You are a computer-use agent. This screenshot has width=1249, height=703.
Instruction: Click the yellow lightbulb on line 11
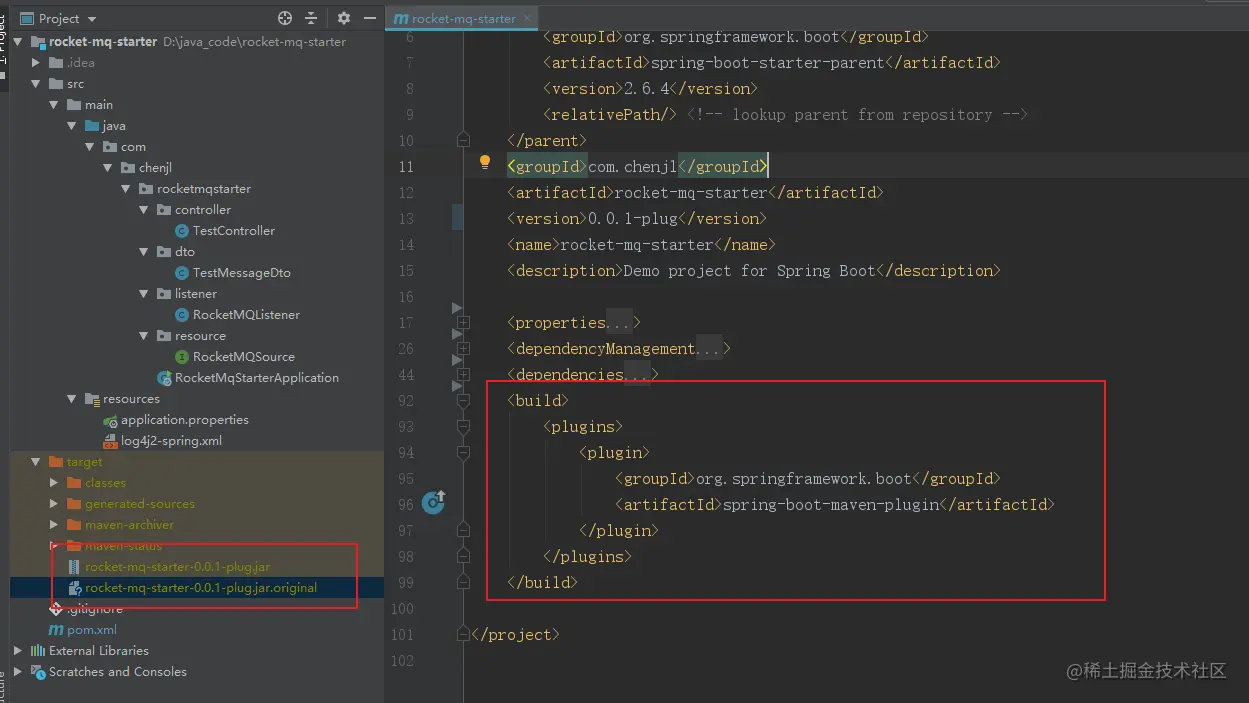[x=485, y=162]
